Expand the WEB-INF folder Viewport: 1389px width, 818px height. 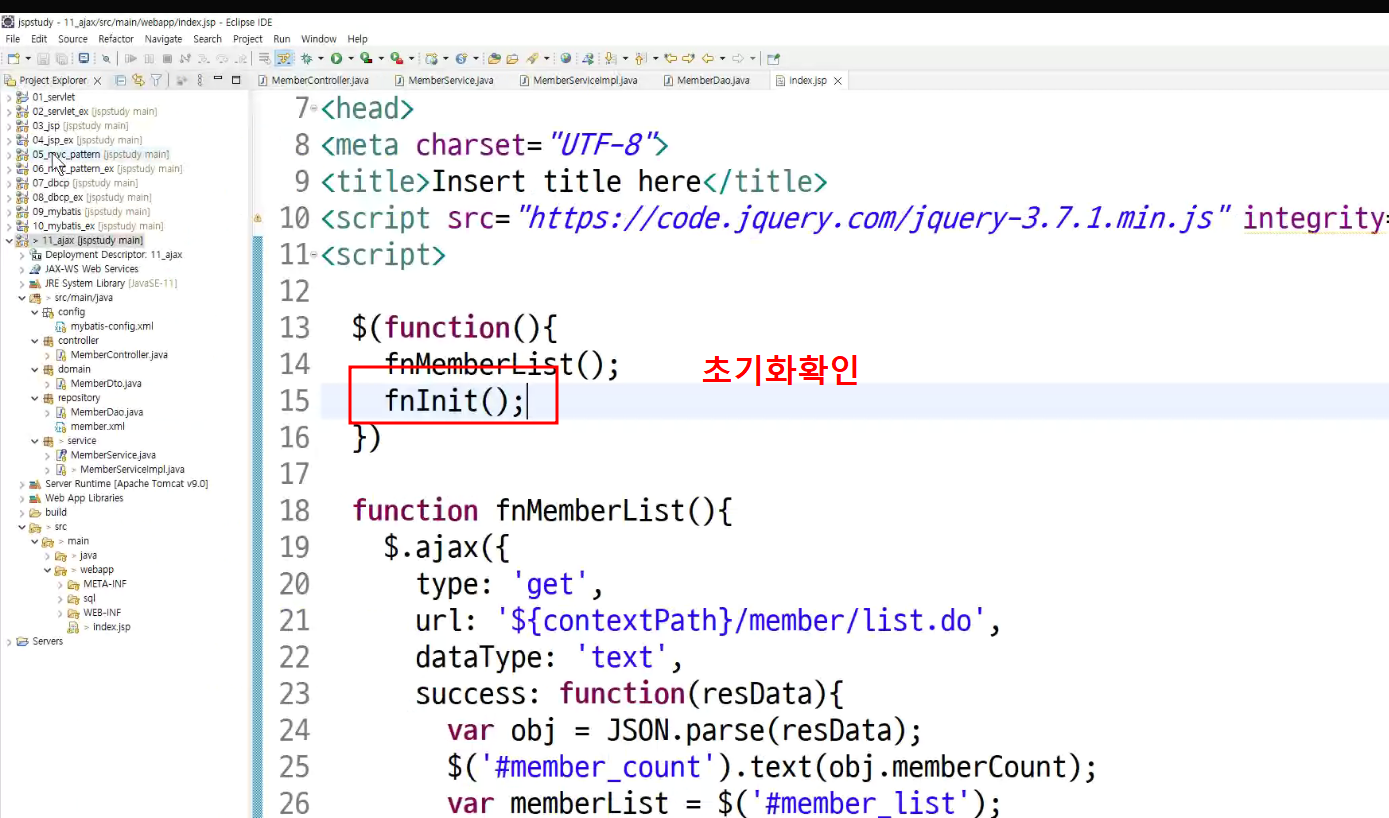tap(60, 613)
